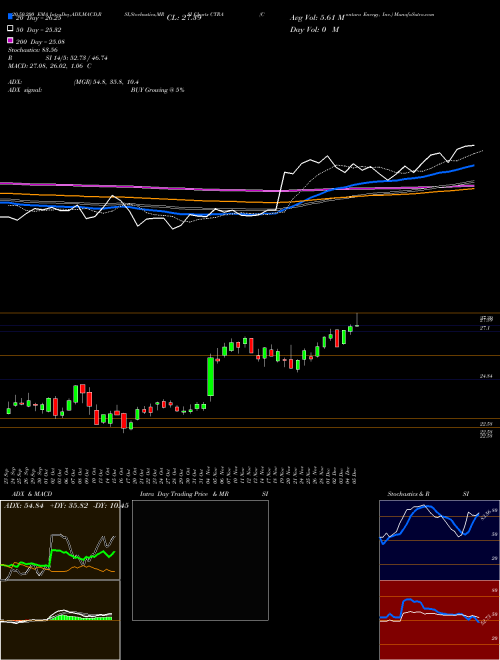The image size is (500, 660).
Task: Click the 'ADX & MACD' panel title
Action: point(32,494)
